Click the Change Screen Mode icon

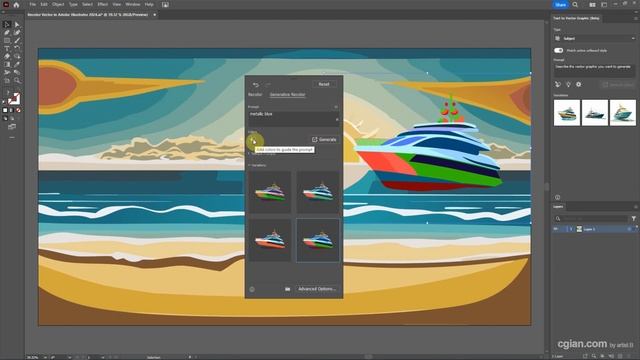pyautogui.click(x=12, y=127)
